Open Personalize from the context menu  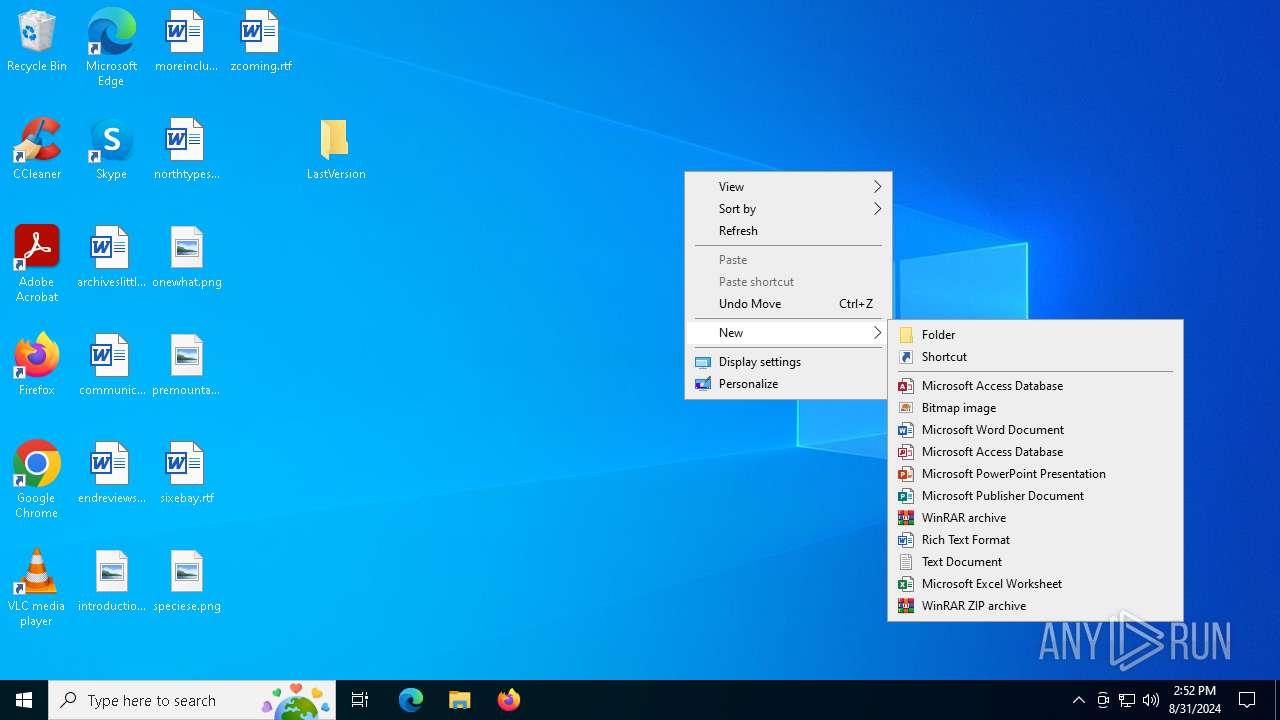pyautogui.click(x=788, y=384)
